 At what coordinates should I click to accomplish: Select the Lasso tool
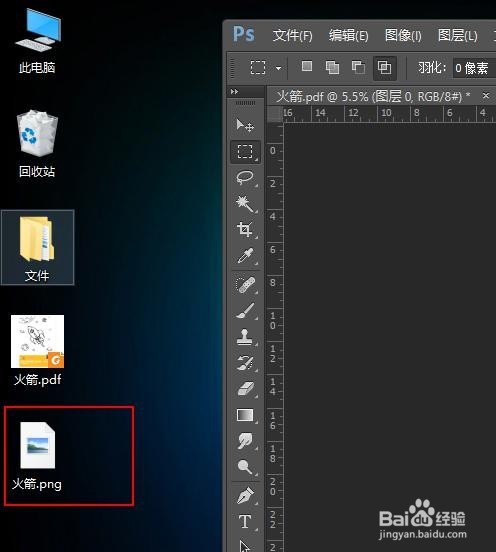pyautogui.click(x=245, y=178)
